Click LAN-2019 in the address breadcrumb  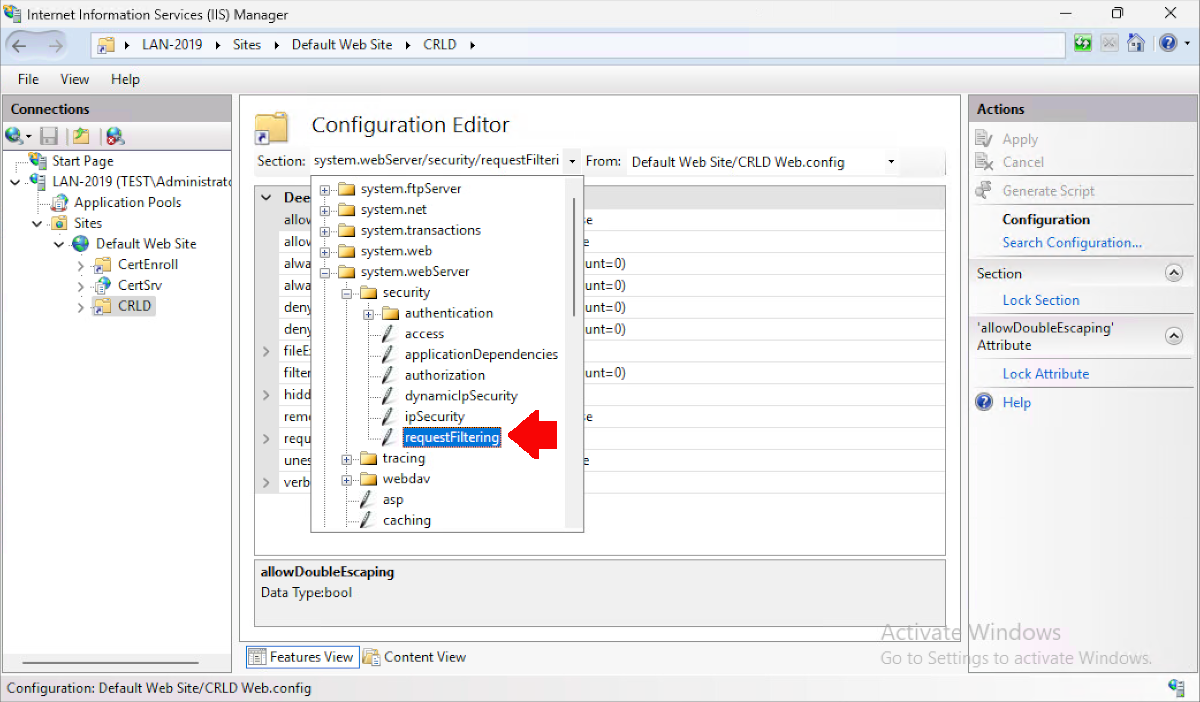[172, 45]
